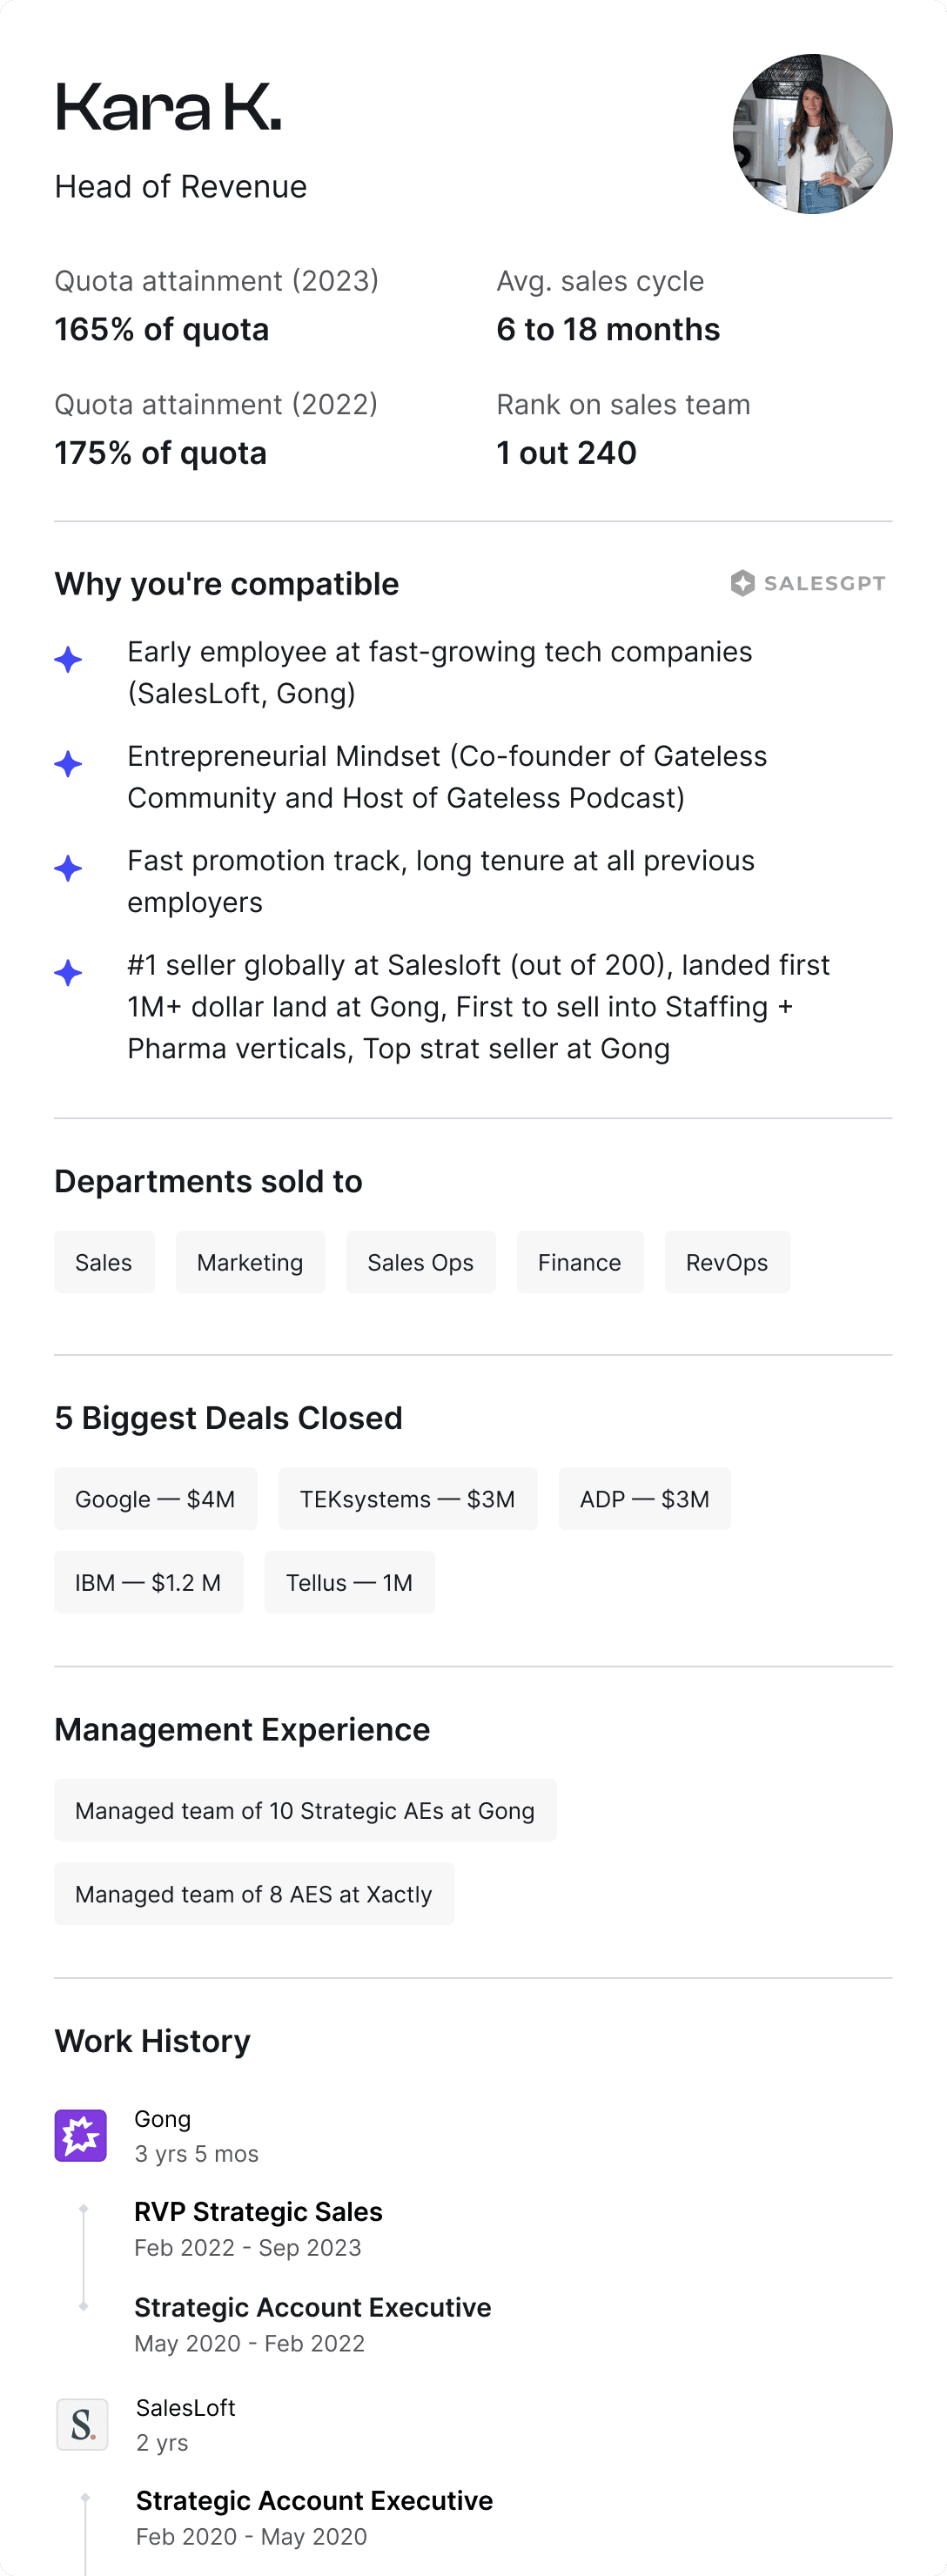
Task: Click the Tellus — 1M deal chip
Action: [349, 1582]
